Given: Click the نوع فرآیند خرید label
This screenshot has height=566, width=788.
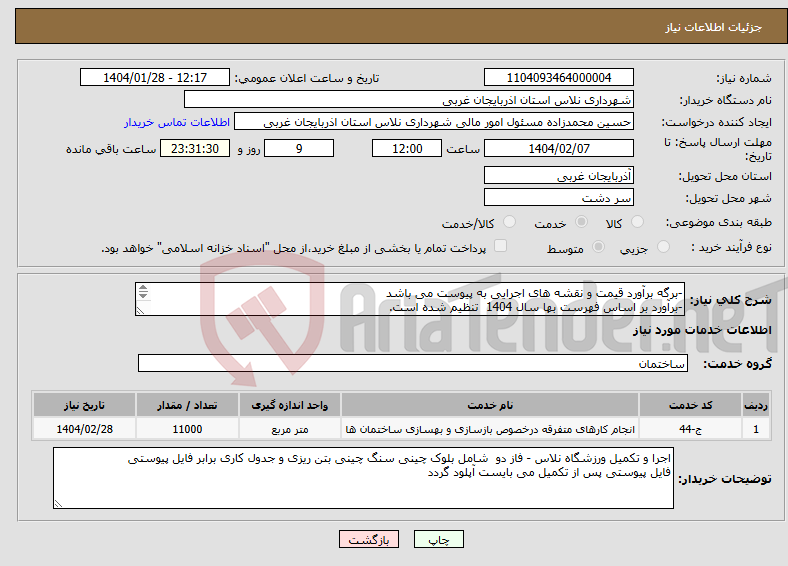Looking at the screenshot, I should point(731,247).
